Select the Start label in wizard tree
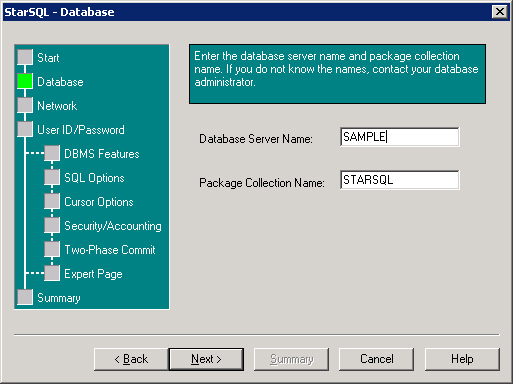The image size is (513, 384). (x=48, y=58)
